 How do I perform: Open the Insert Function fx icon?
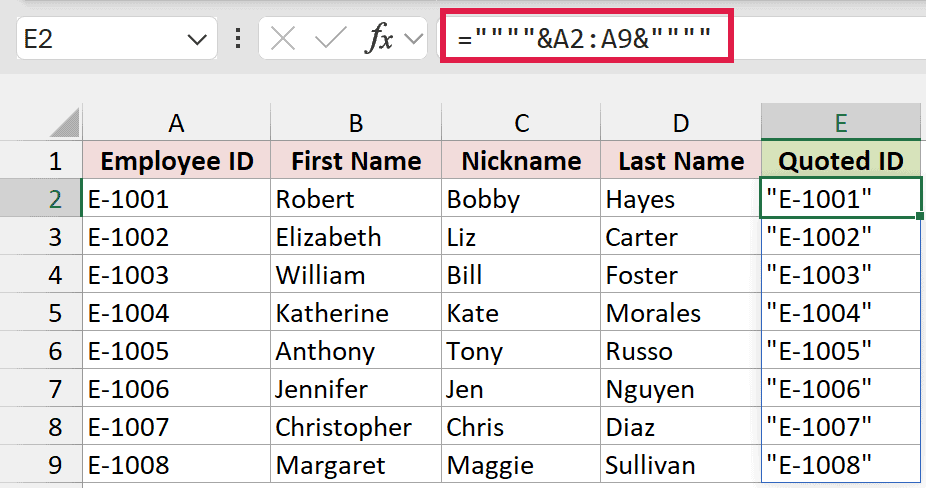[x=380, y=39]
